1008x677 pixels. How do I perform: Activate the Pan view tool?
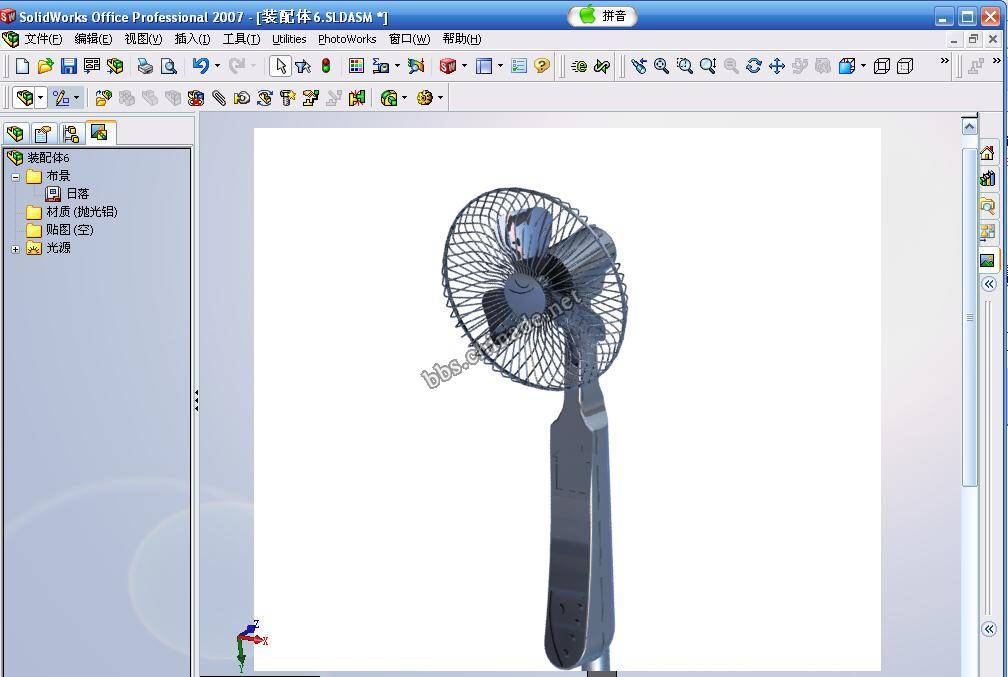pyautogui.click(x=777, y=66)
